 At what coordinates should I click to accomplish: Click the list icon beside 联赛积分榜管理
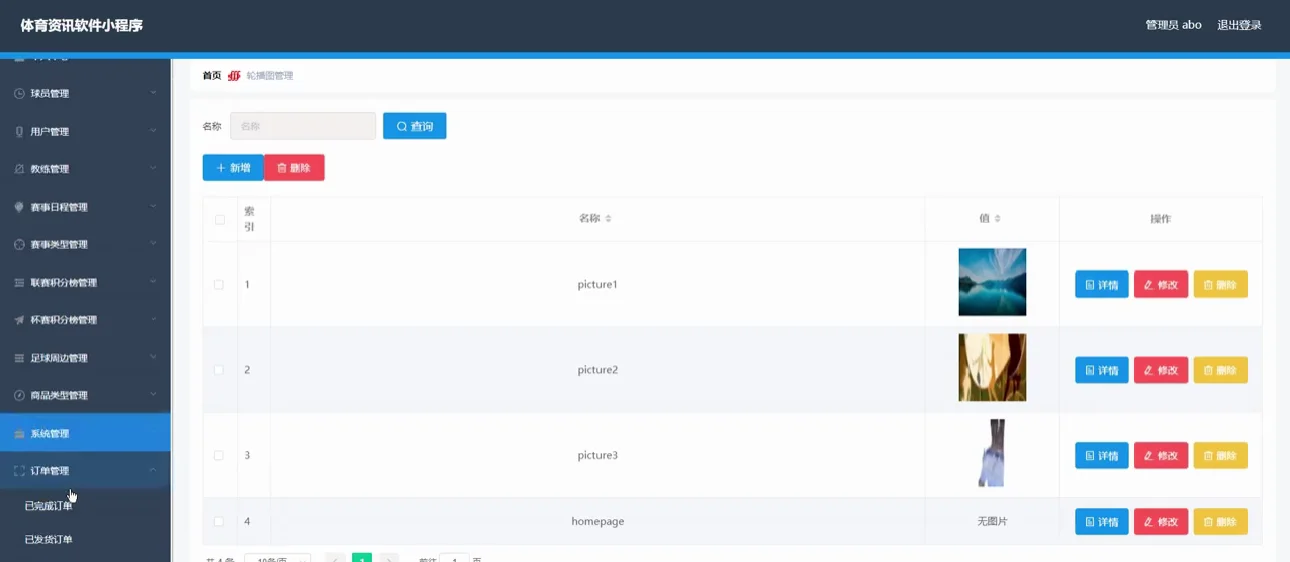coord(19,283)
